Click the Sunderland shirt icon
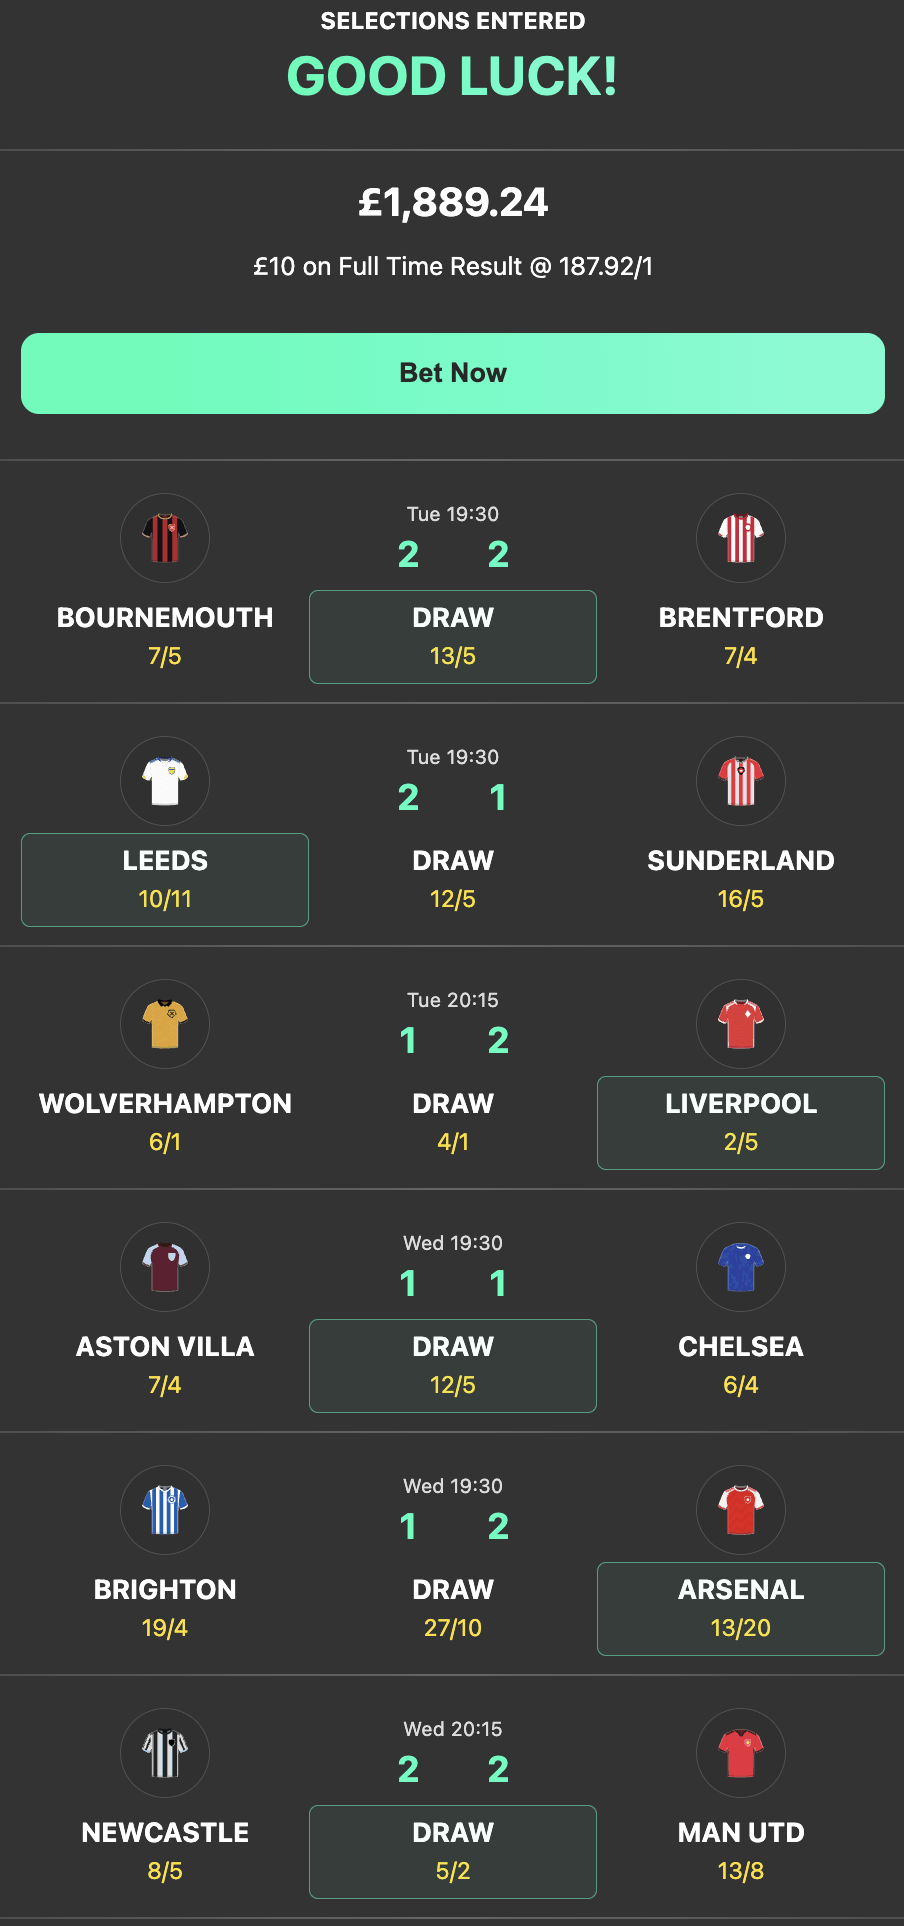904x1926 pixels. 740,781
